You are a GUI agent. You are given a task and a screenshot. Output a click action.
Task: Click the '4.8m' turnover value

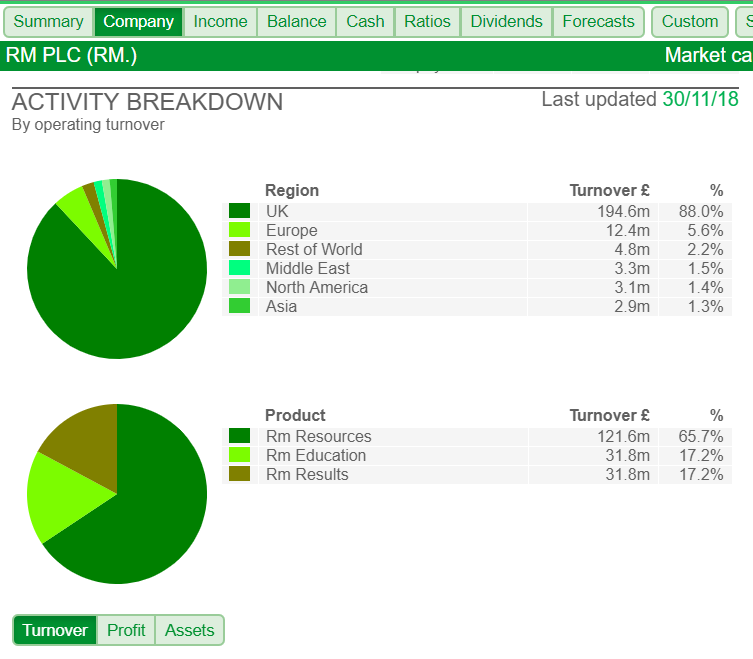(632, 249)
